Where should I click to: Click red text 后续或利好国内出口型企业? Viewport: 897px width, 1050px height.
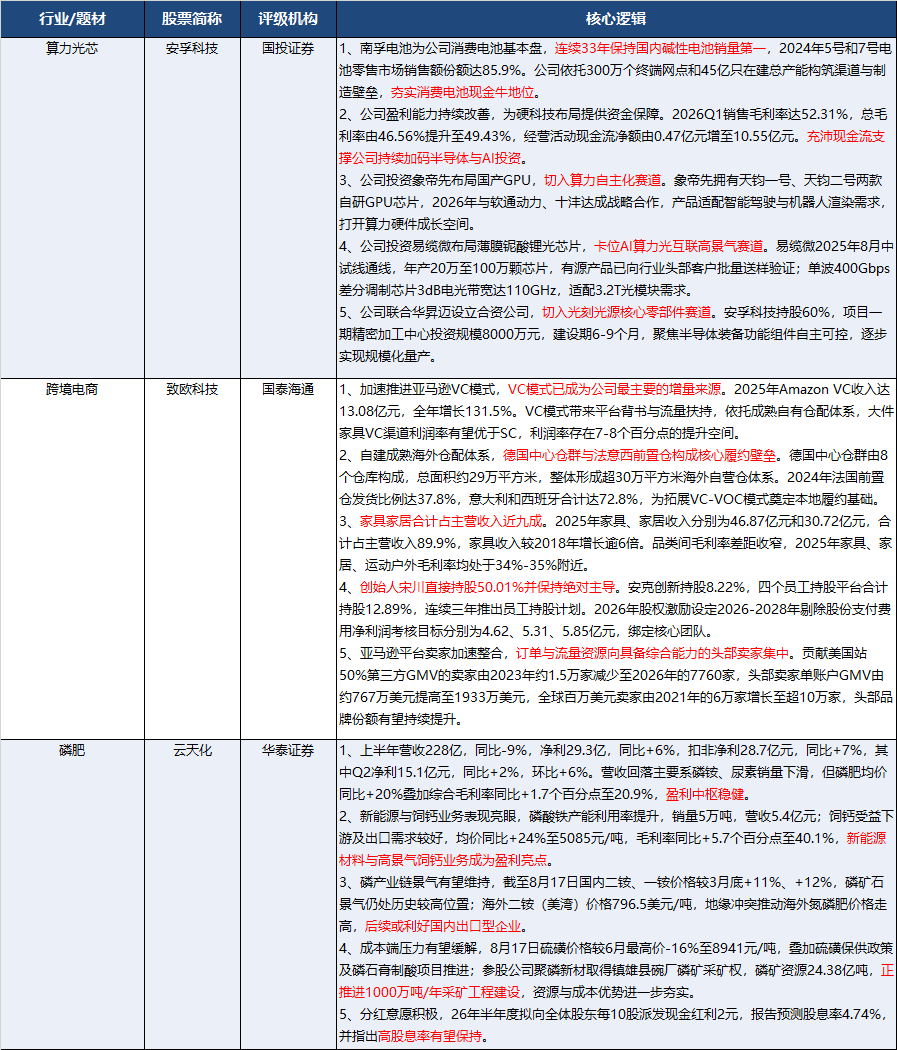(443, 926)
